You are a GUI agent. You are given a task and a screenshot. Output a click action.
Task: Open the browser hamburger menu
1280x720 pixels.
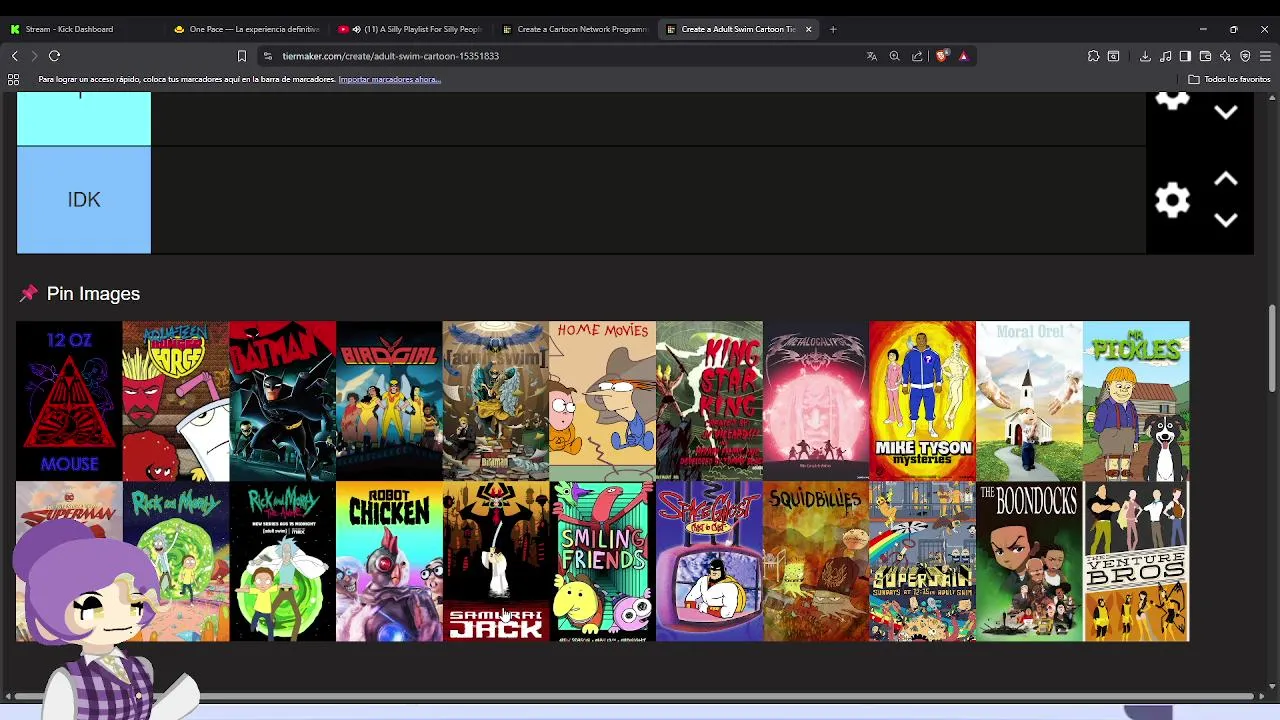[x=1265, y=56]
